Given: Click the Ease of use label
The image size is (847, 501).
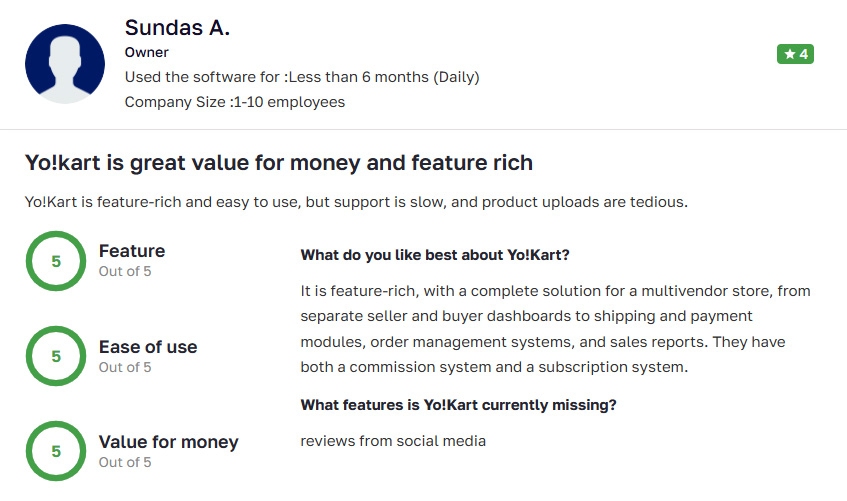Looking at the screenshot, I should pos(148,347).
